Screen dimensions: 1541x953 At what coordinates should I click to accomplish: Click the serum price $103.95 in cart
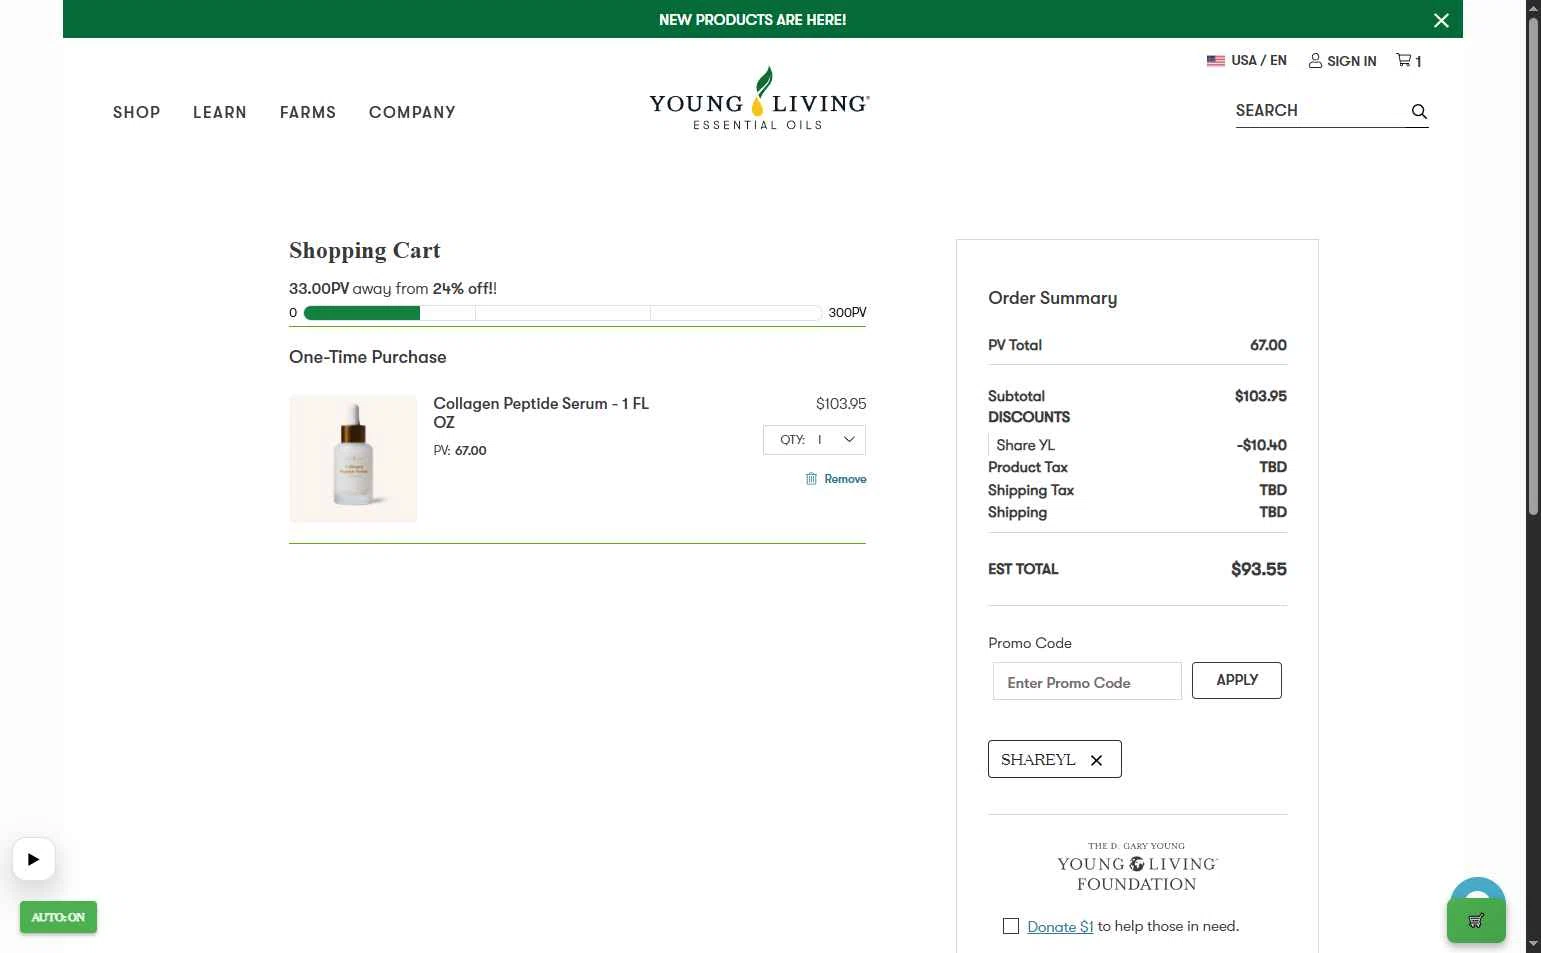(x=841, y=404)
